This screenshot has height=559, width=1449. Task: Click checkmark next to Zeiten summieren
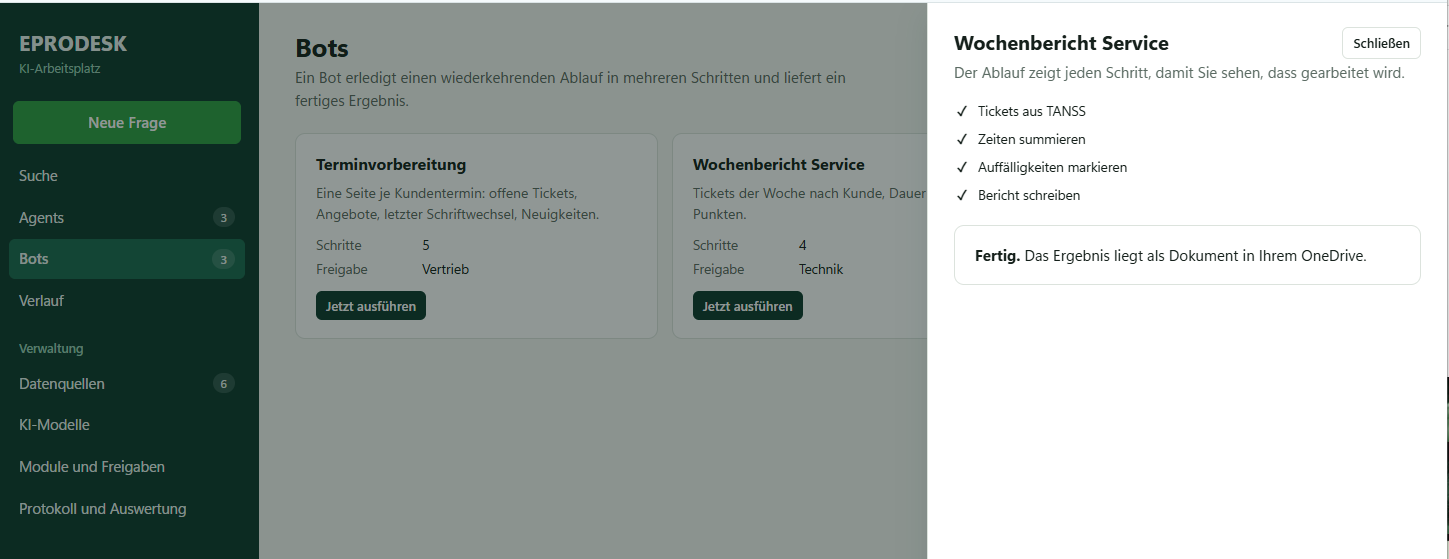(x=962, y=139)
